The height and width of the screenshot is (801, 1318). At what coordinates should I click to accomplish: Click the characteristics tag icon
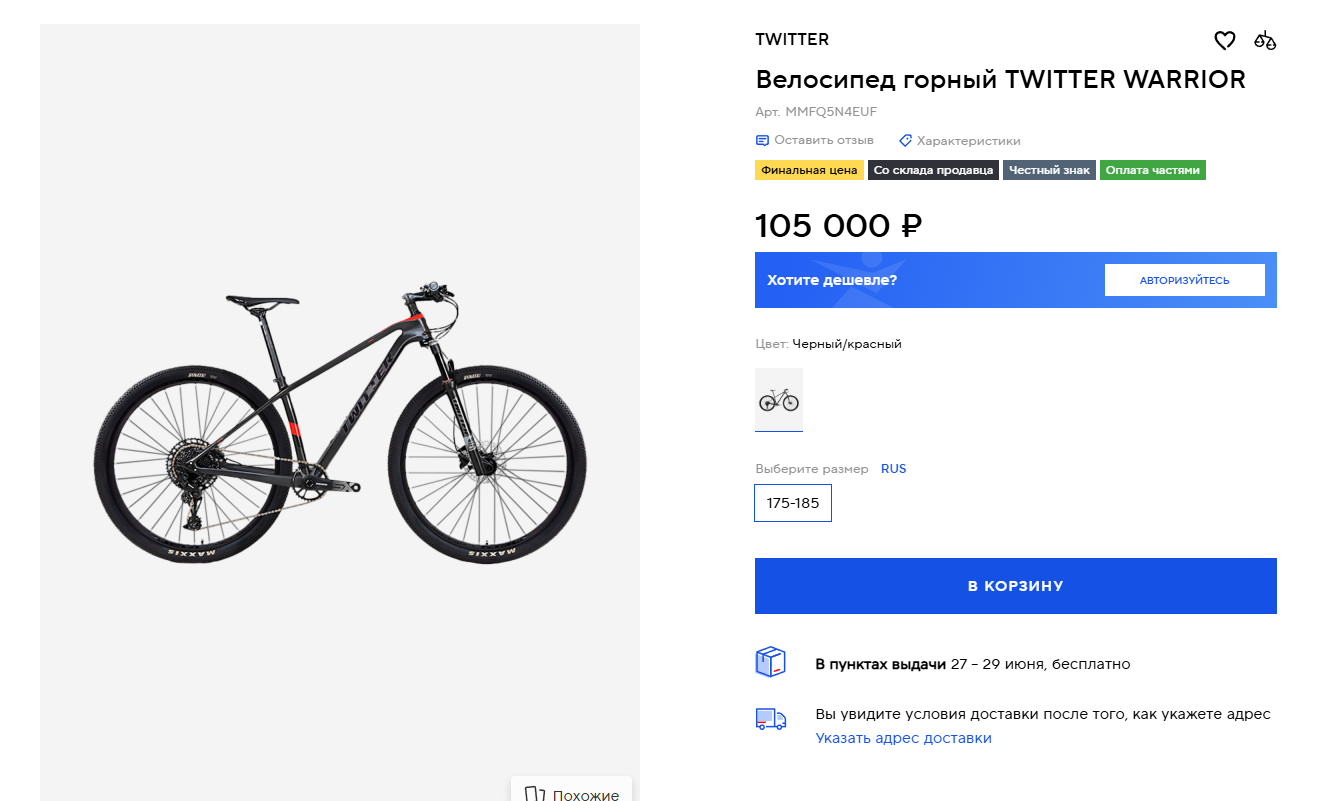[x=906, y=141]
